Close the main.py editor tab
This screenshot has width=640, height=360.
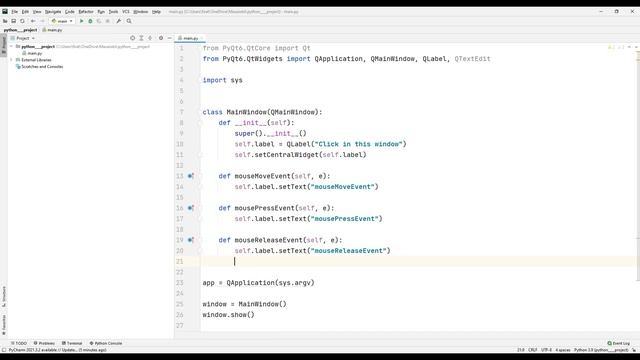tap(202, 38)
